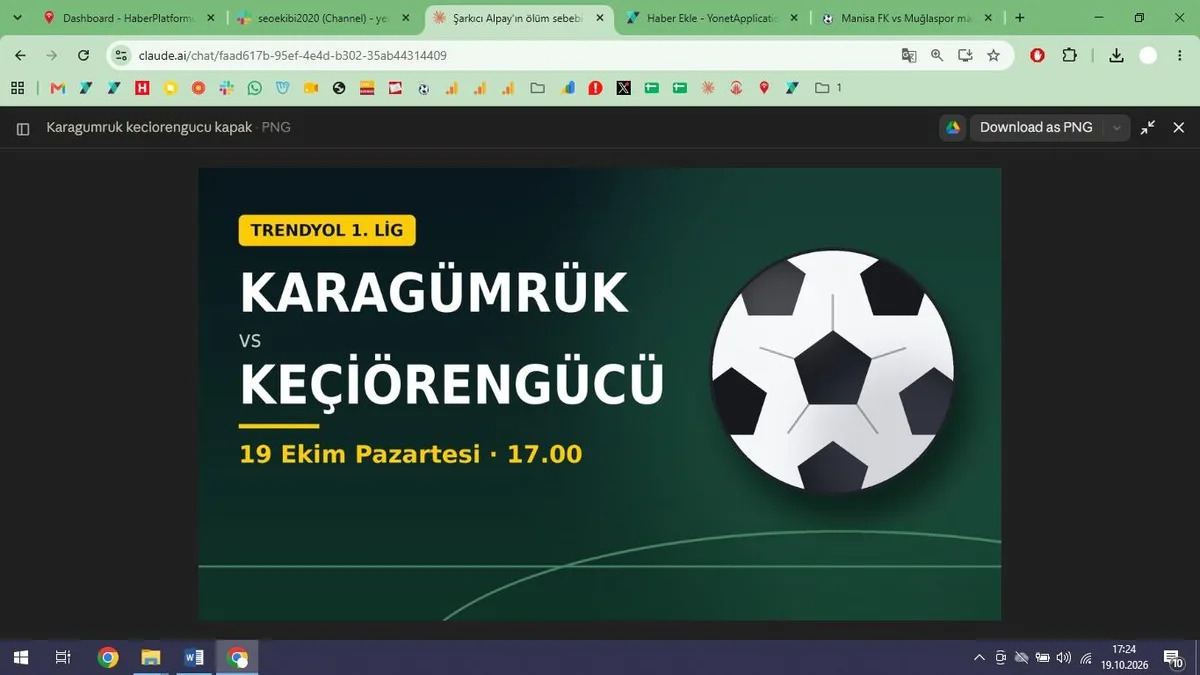This screenshot has width=1200, height=675.
Task: Open the red H bookmark
Action: (x=142, y=88)
